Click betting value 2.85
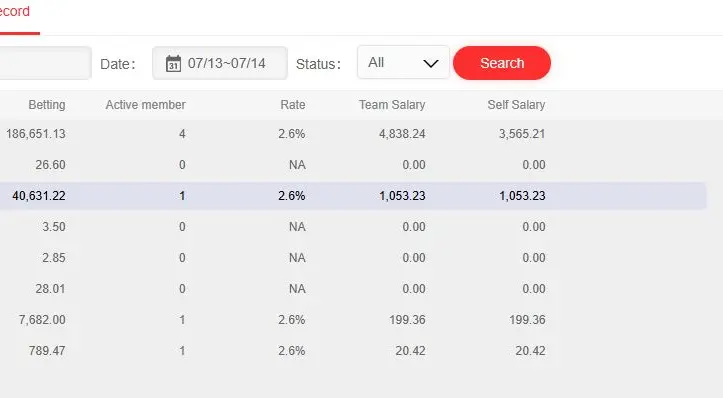The image size is (723, 398). click(x=53, y=257)
